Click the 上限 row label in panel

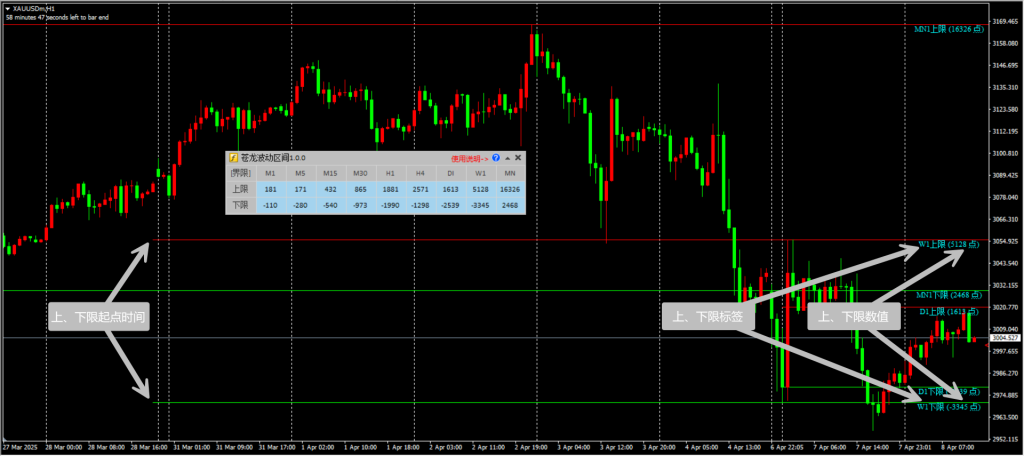point(239,189)
